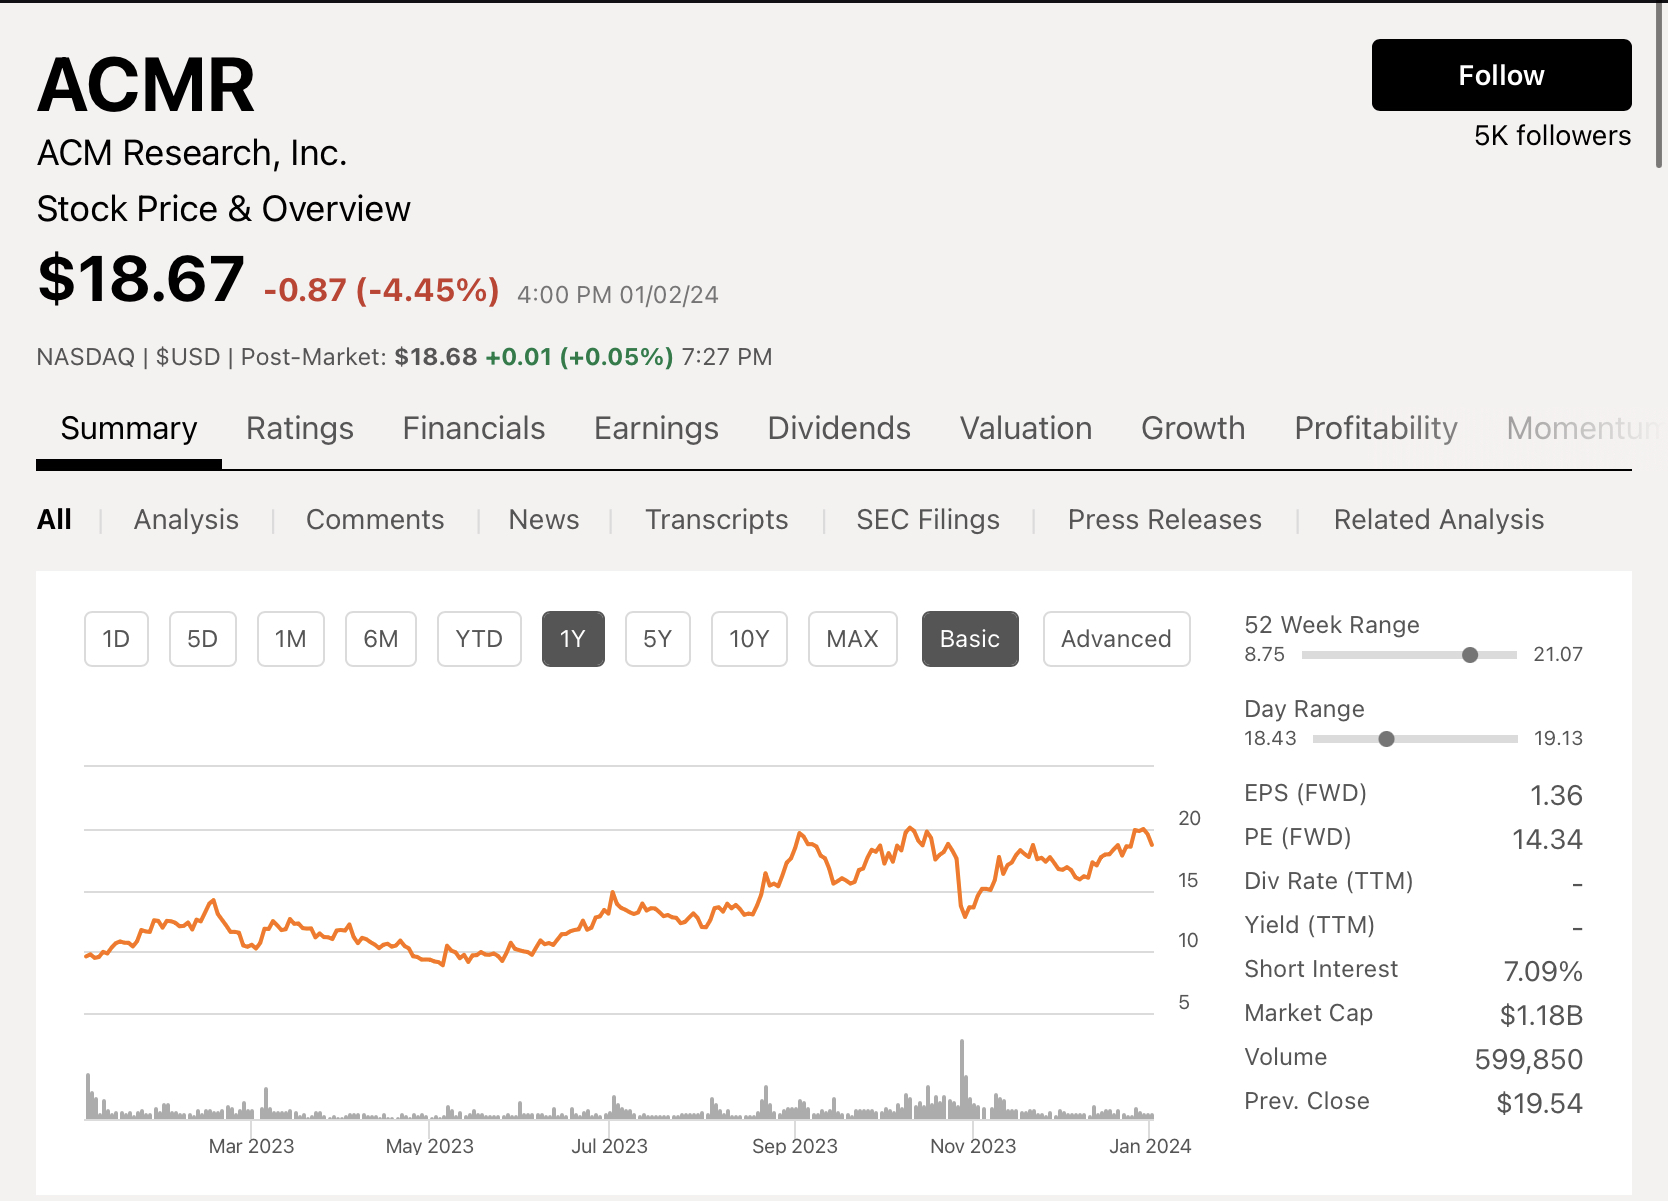1668x1201 pixels.
Task: Open the Summary tab
Action: point(129,428)
